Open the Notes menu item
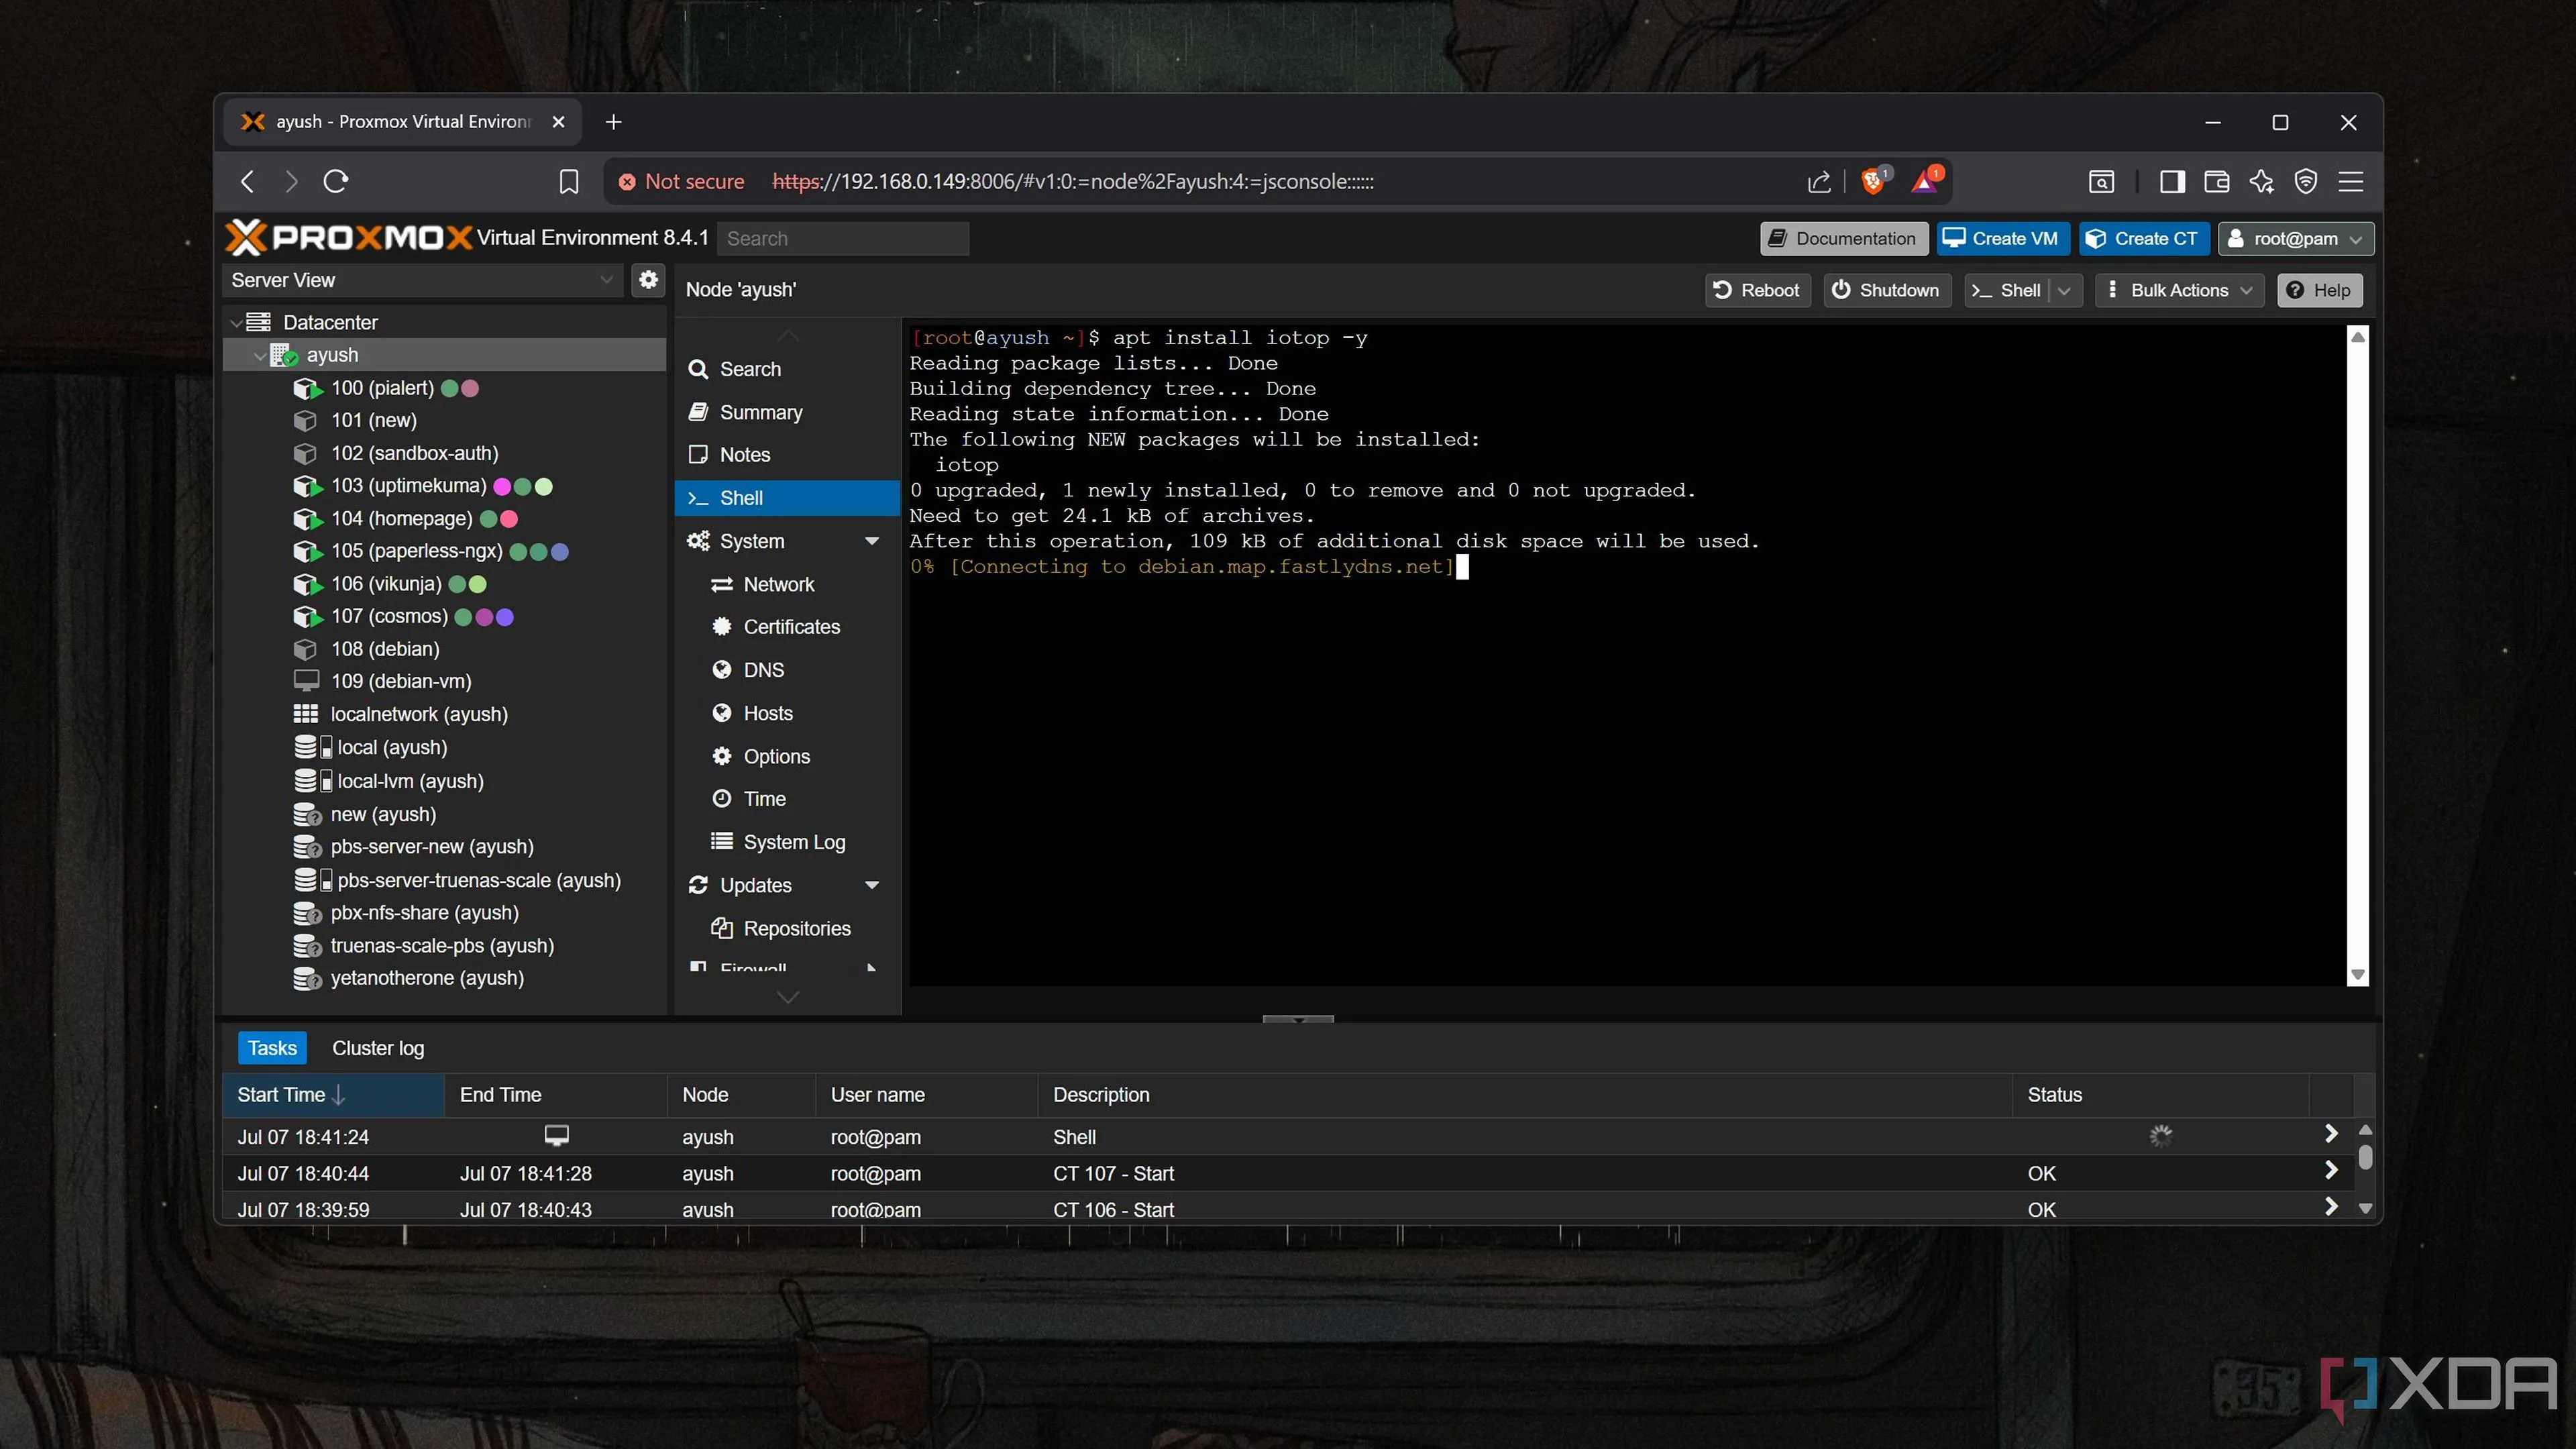This screenshot has height=1449, width=2576. click(786, 455)
